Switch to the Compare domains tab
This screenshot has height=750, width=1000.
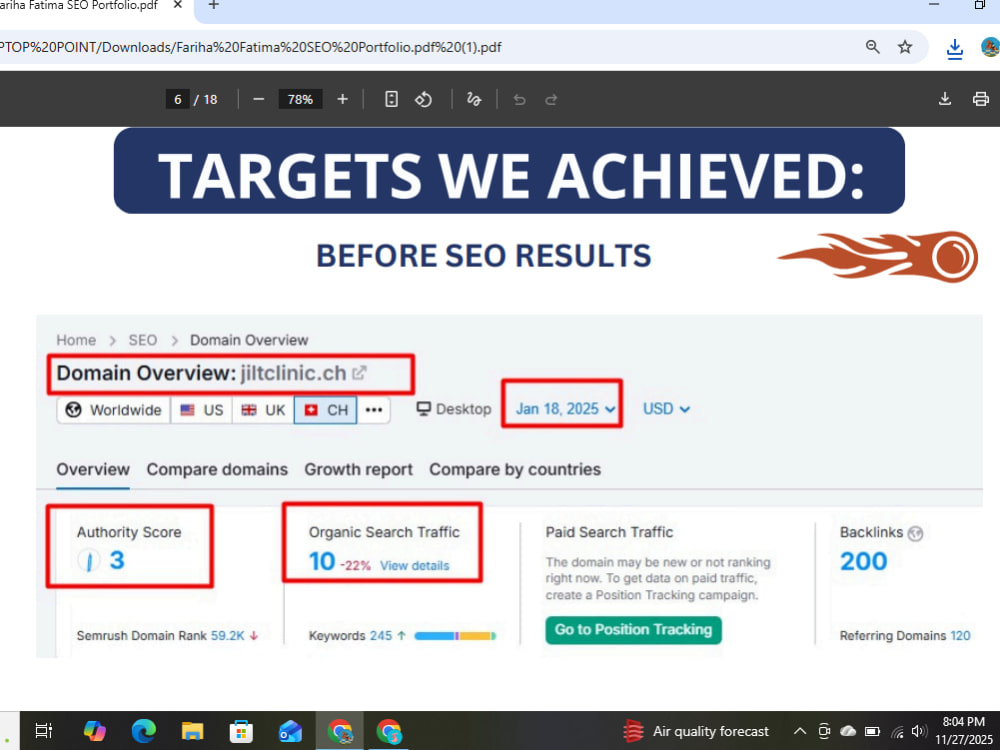pos(217,469)
